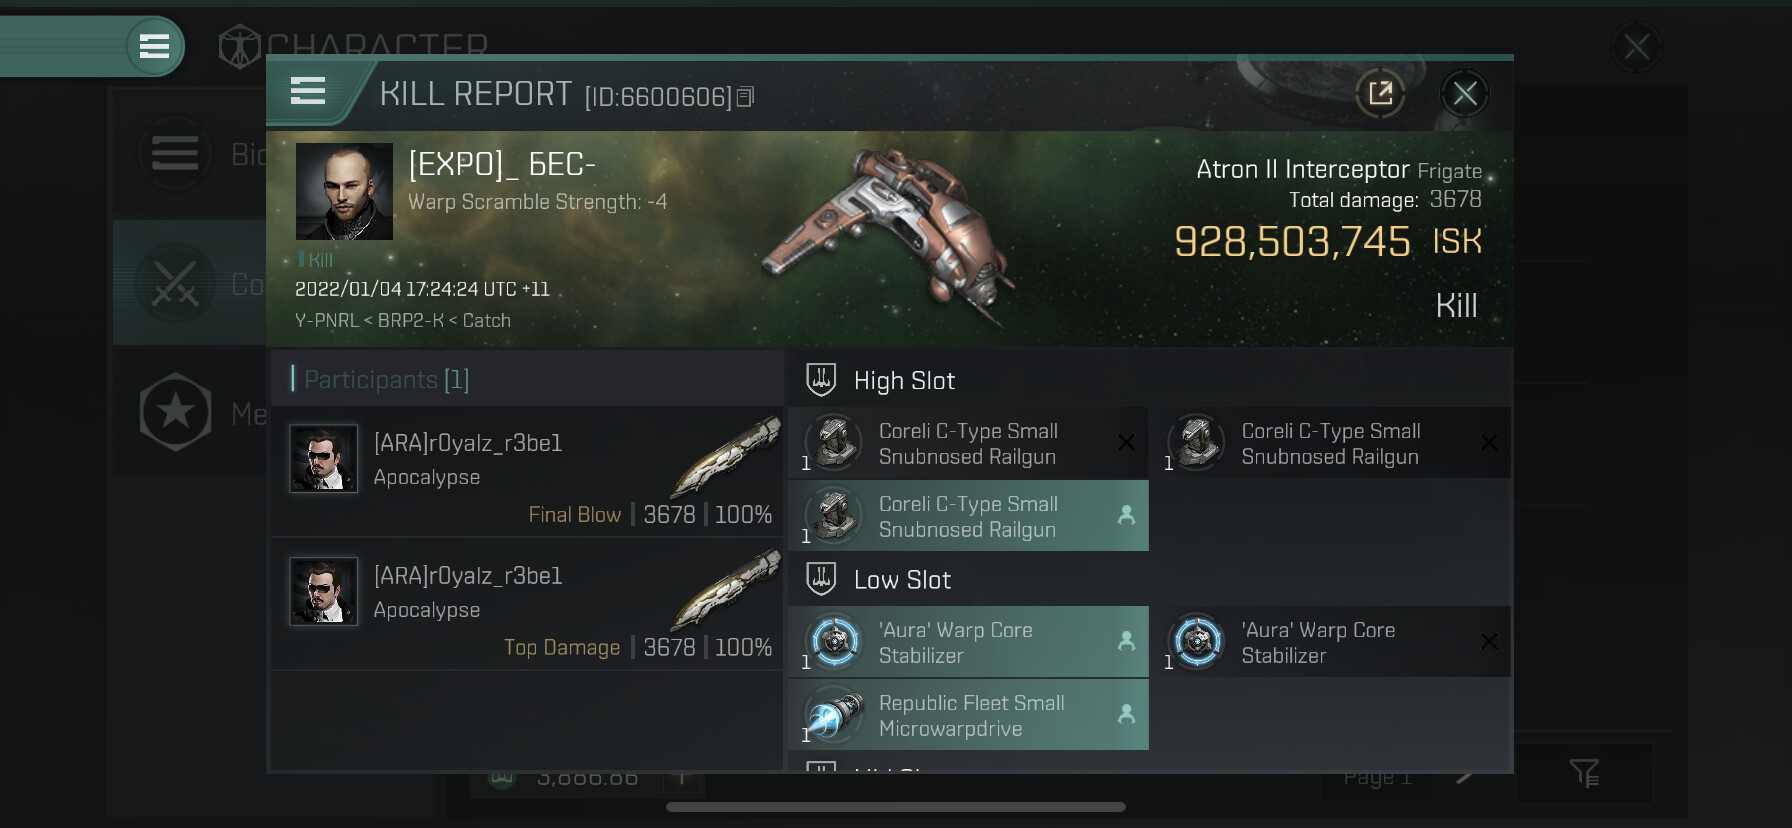Screen dimensions: 1792x828
Task: Click X on right-column 'Aura' Warp Core Stabilizer
Action: 1489,642
